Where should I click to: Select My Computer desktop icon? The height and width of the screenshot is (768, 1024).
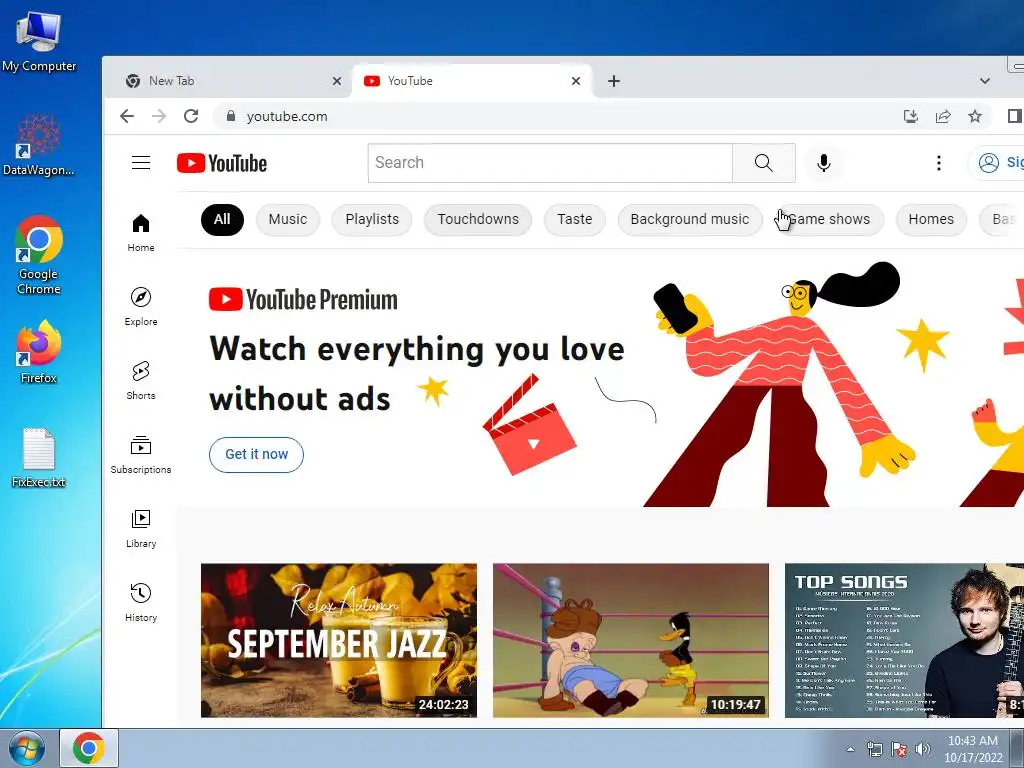(39, 41)
